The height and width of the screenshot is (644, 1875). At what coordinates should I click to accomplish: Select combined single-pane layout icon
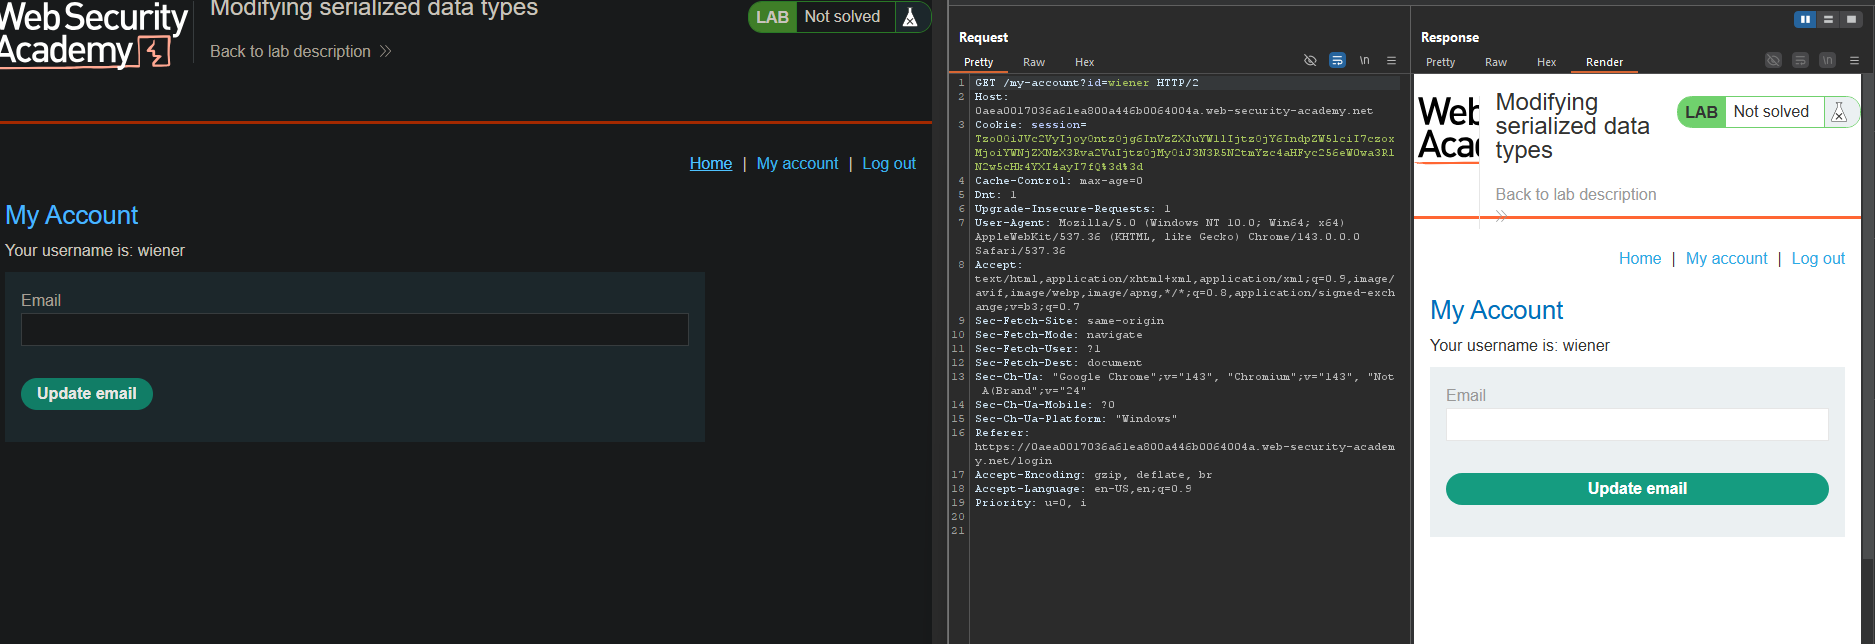(x=1851, y=19)
